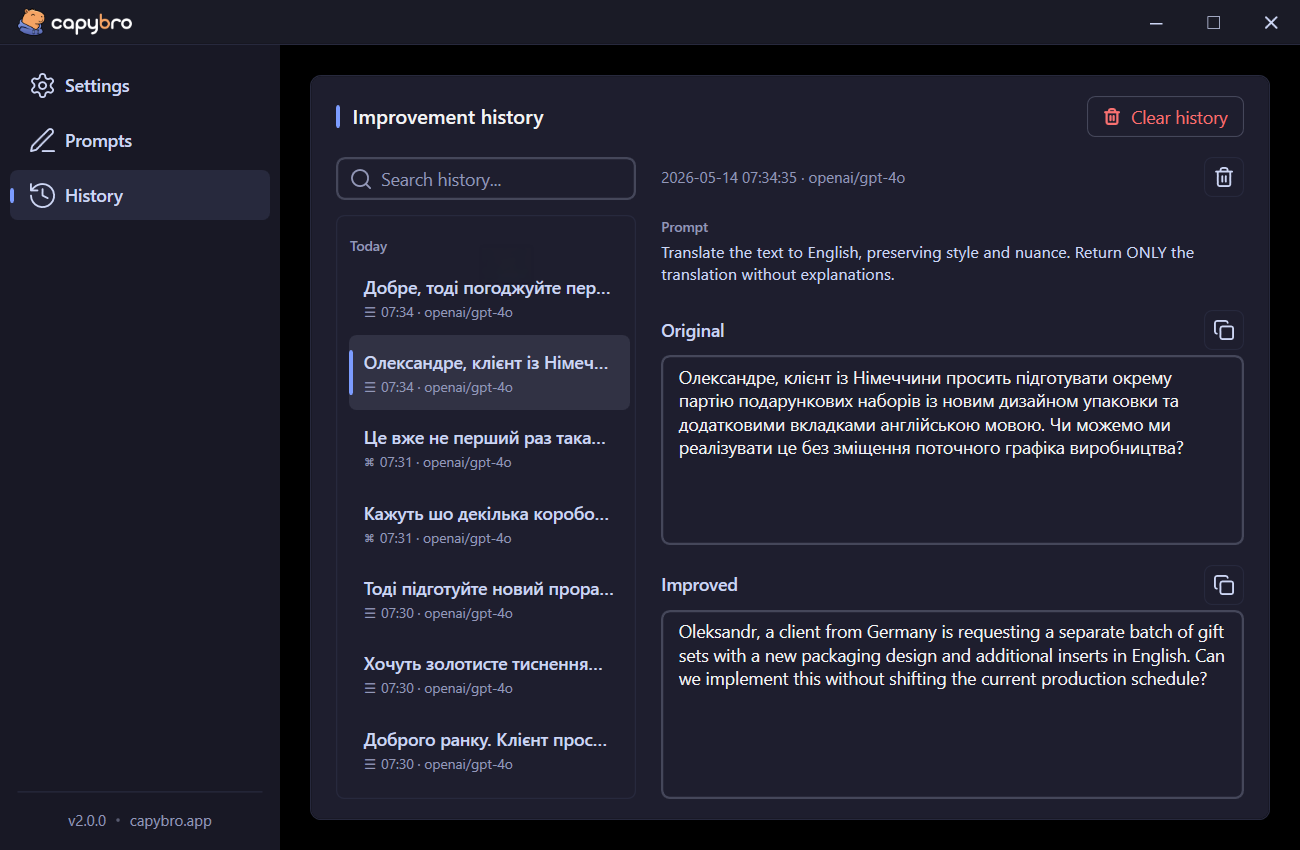Open the Prompts section
Image resolution: width=1300 pixels, height=850 pixels.
(x=140, y=141)
